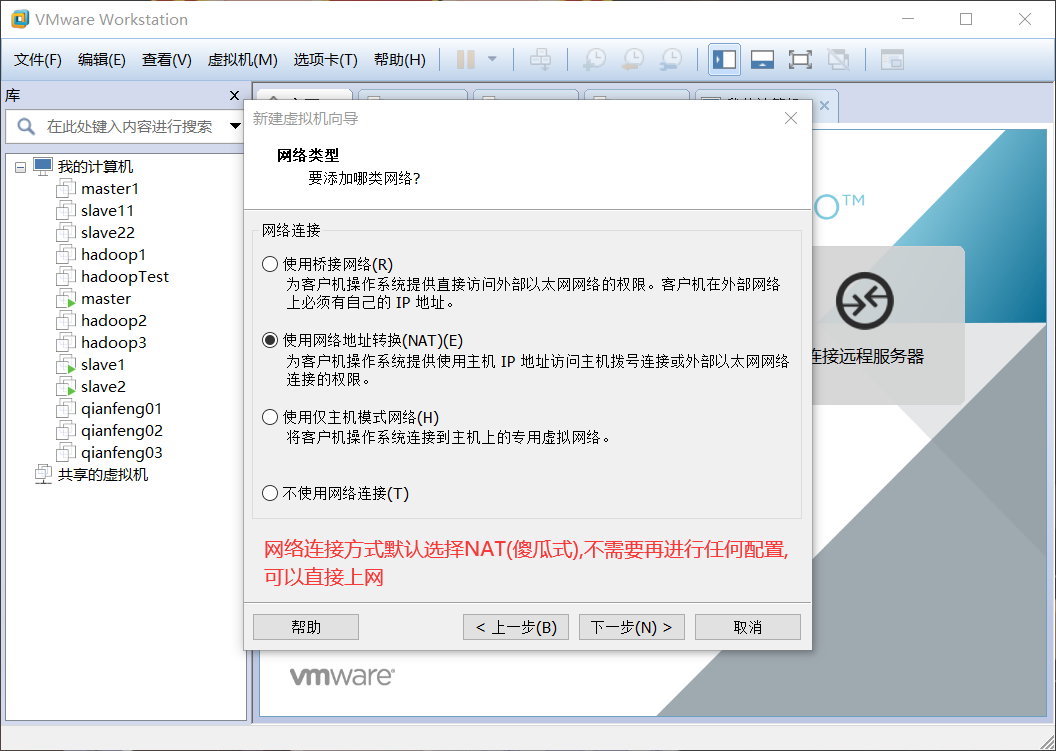
Task: Select hadoop3 in the library tree
Action: [x=114, y=343]
